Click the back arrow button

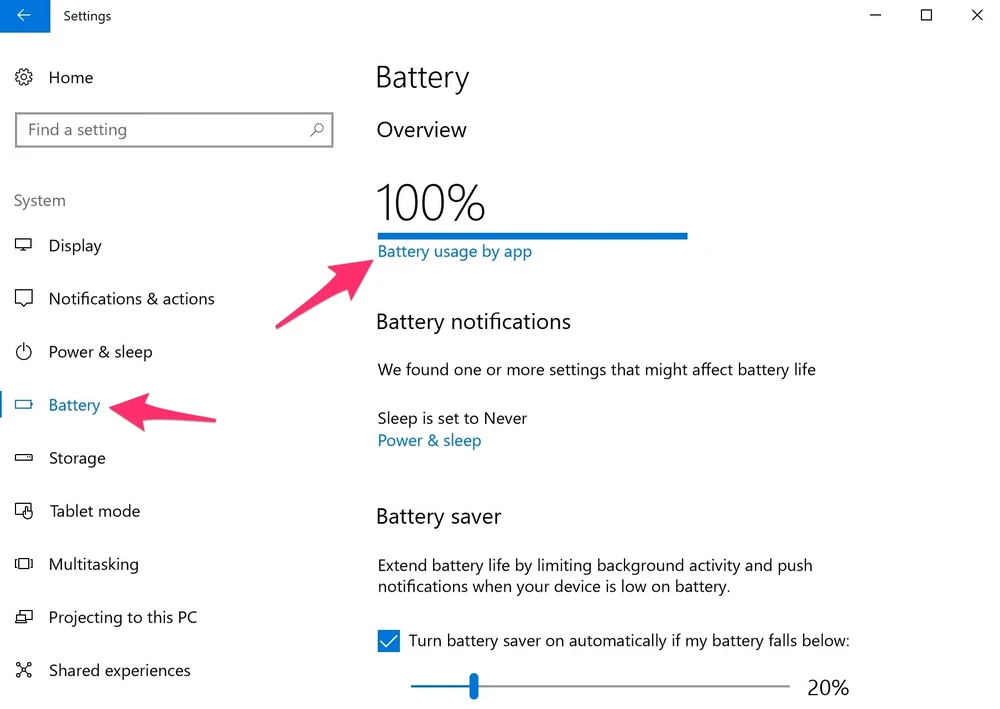tap(23, 16)
